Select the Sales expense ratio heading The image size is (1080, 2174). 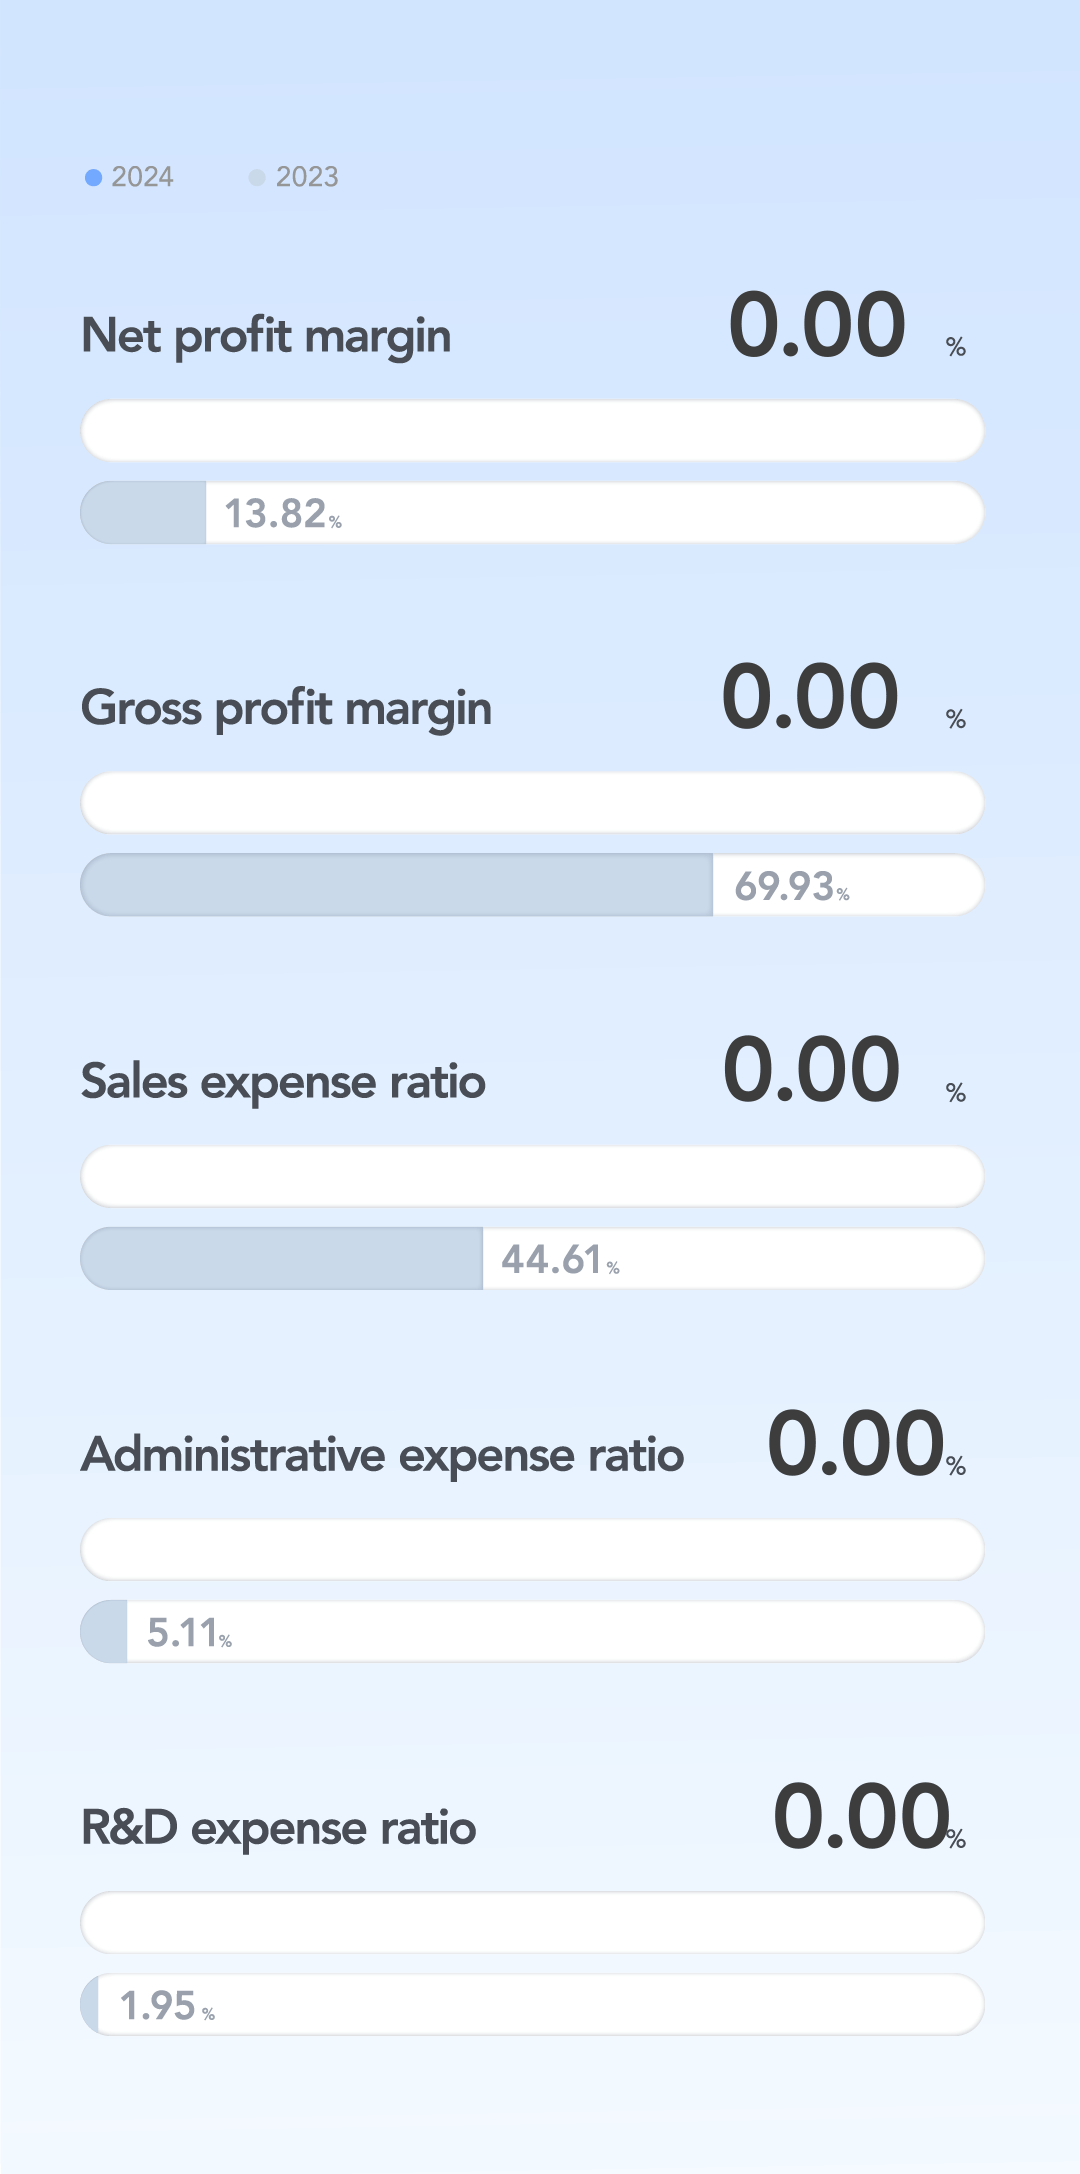(283, 1082)
